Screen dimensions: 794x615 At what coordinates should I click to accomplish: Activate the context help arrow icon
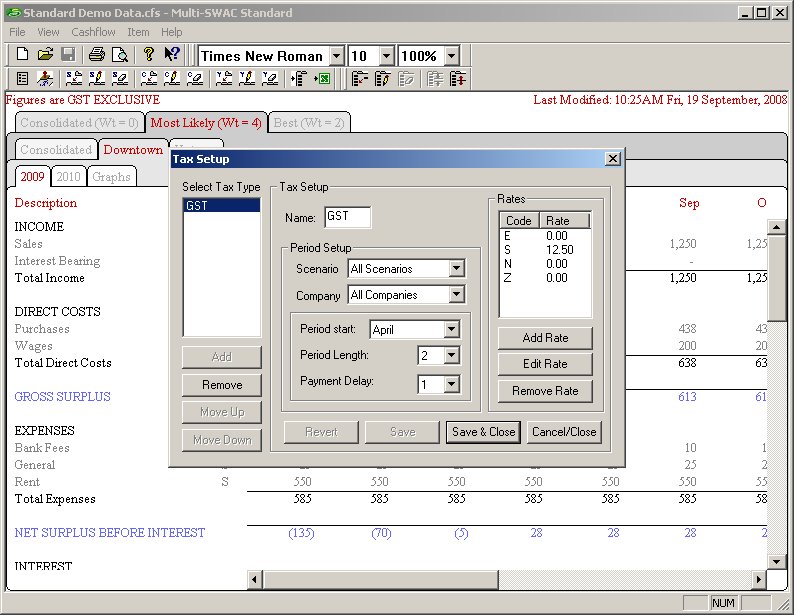point(172,55)
